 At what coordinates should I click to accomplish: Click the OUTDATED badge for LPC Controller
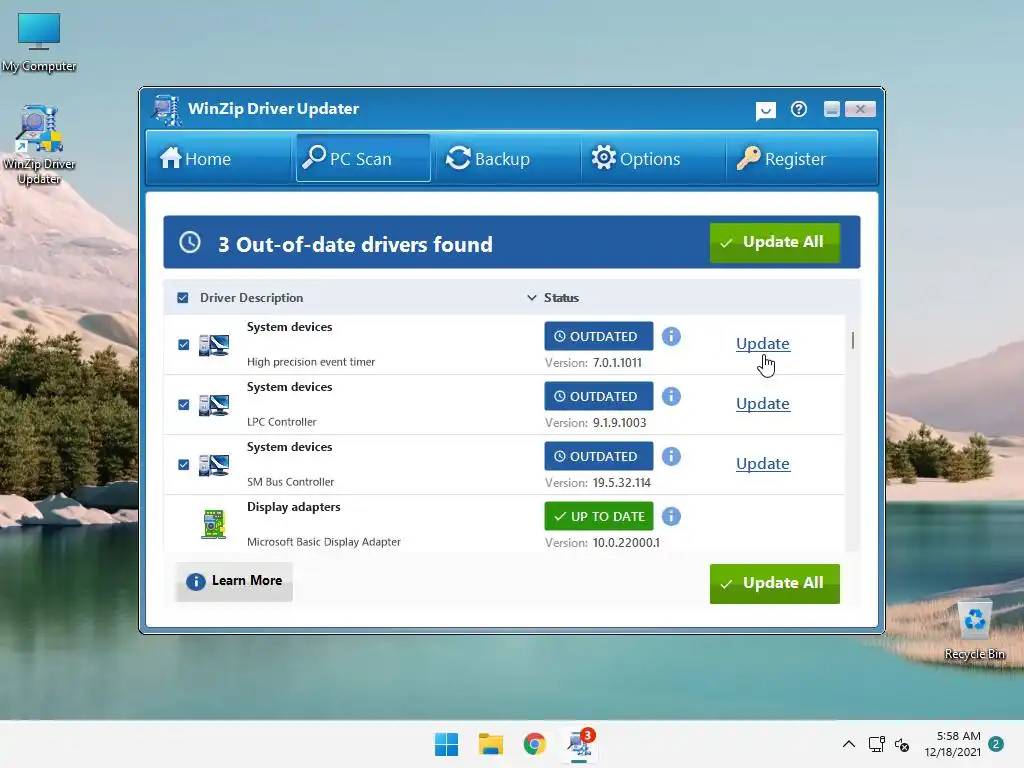[x=599, y=396]
